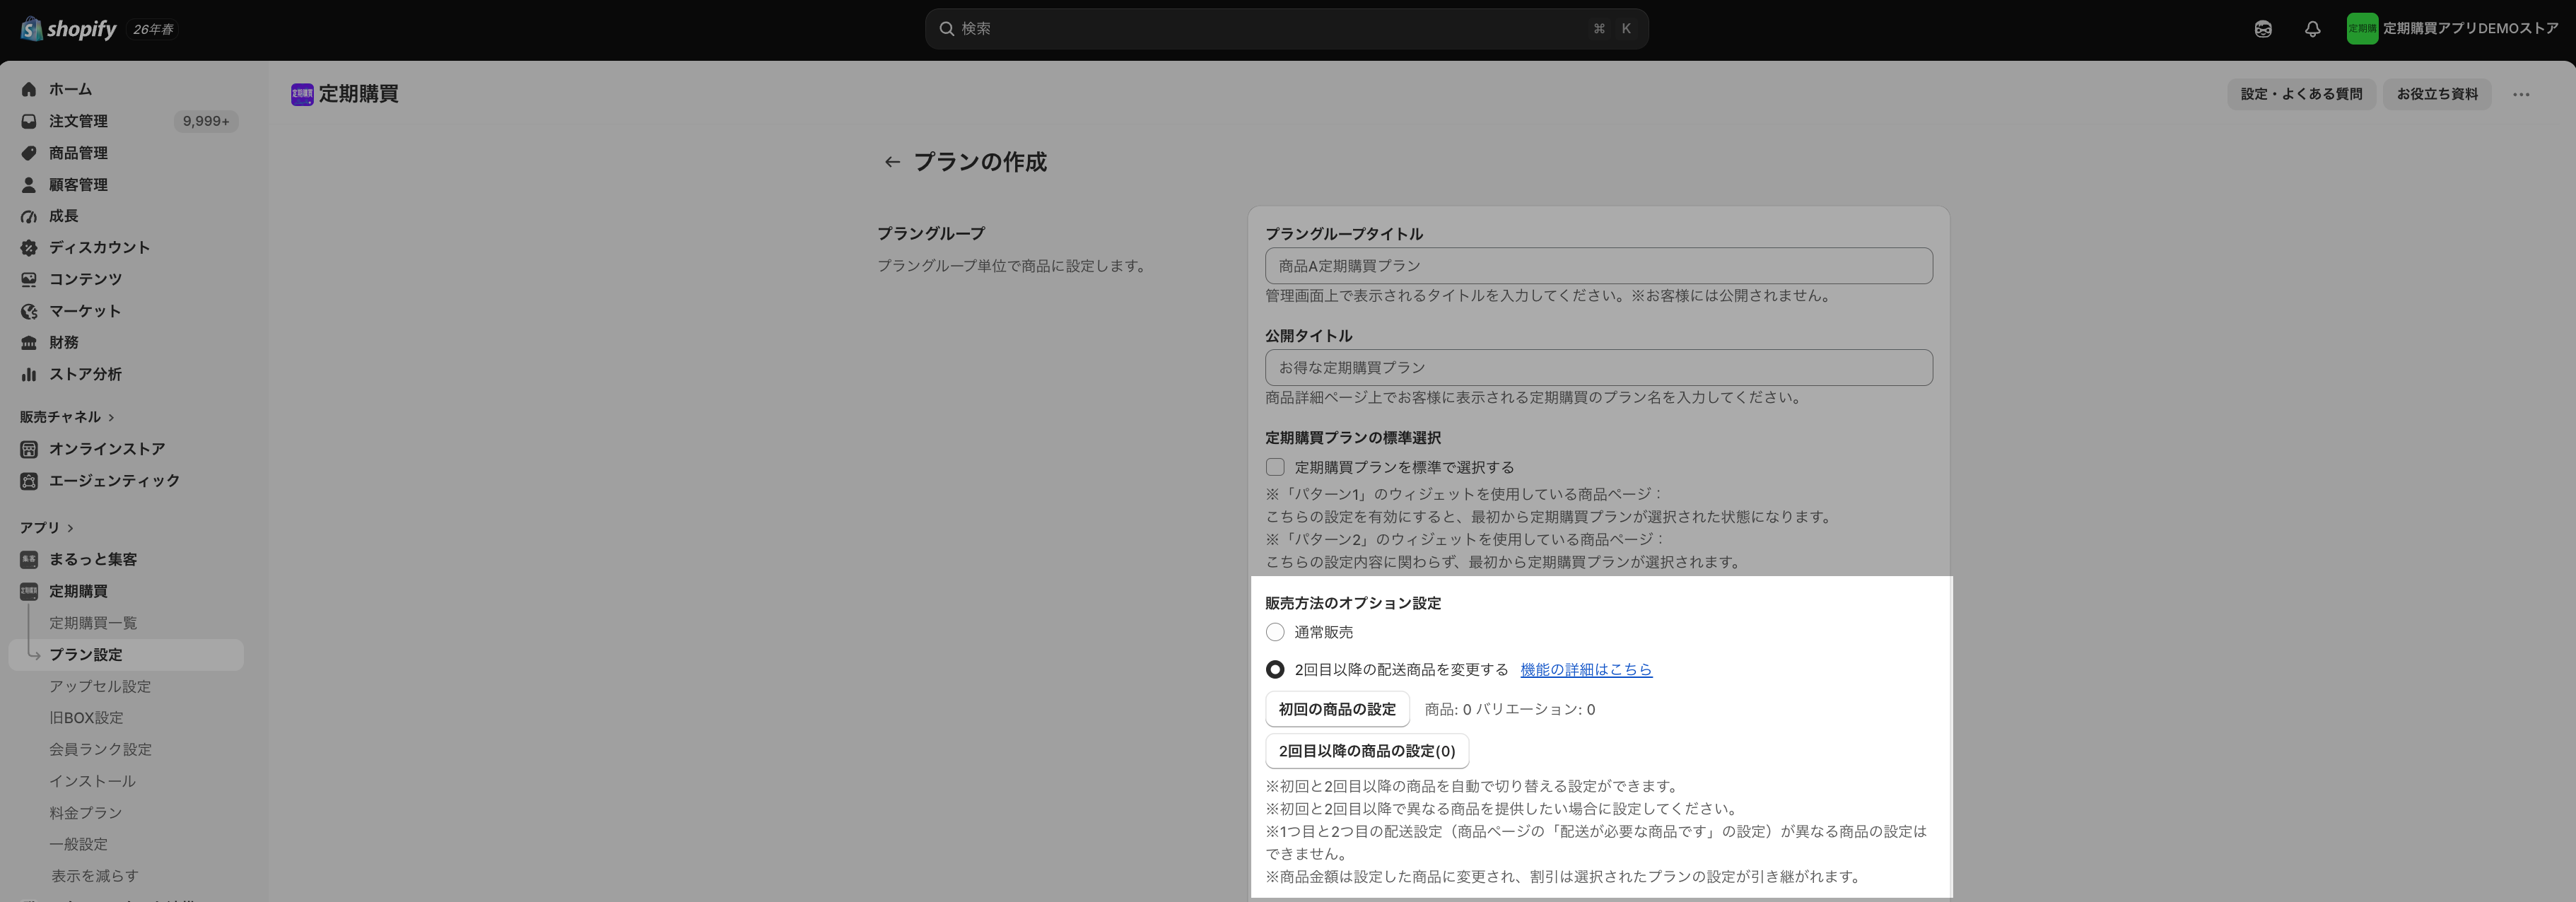Click the まるっと集客 app icon

coord(29,559)
